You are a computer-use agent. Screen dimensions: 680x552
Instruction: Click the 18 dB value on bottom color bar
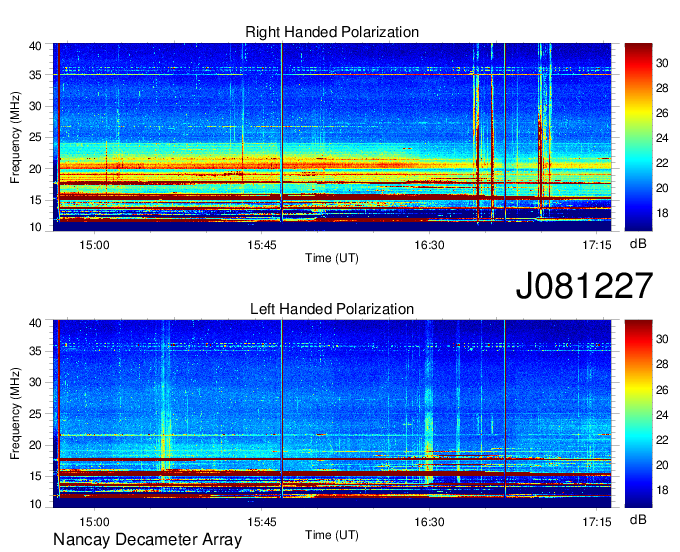point(662,490)
